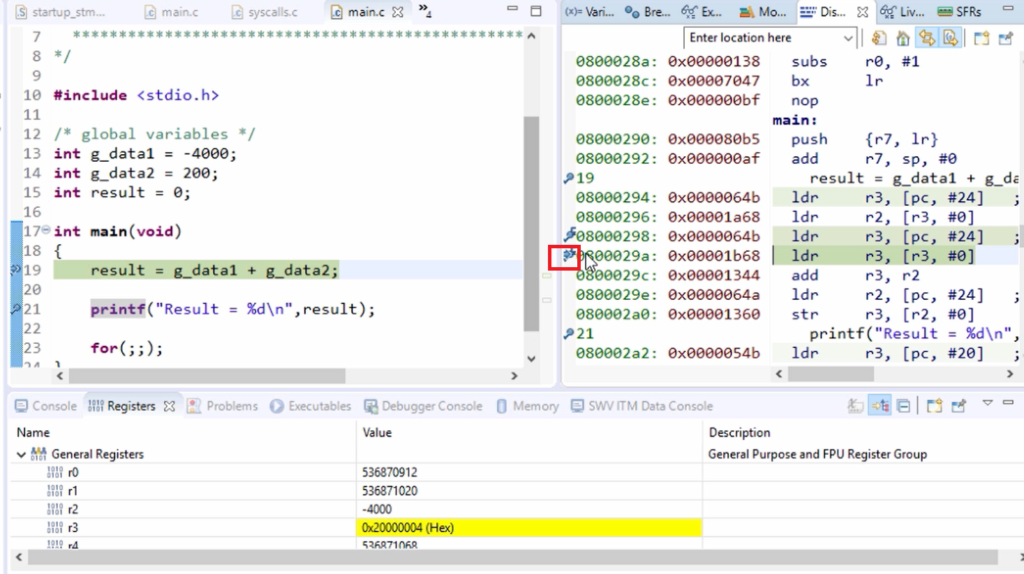
Task: Open Enter location here dropdown arrow
Action: (x=848, y=38)
